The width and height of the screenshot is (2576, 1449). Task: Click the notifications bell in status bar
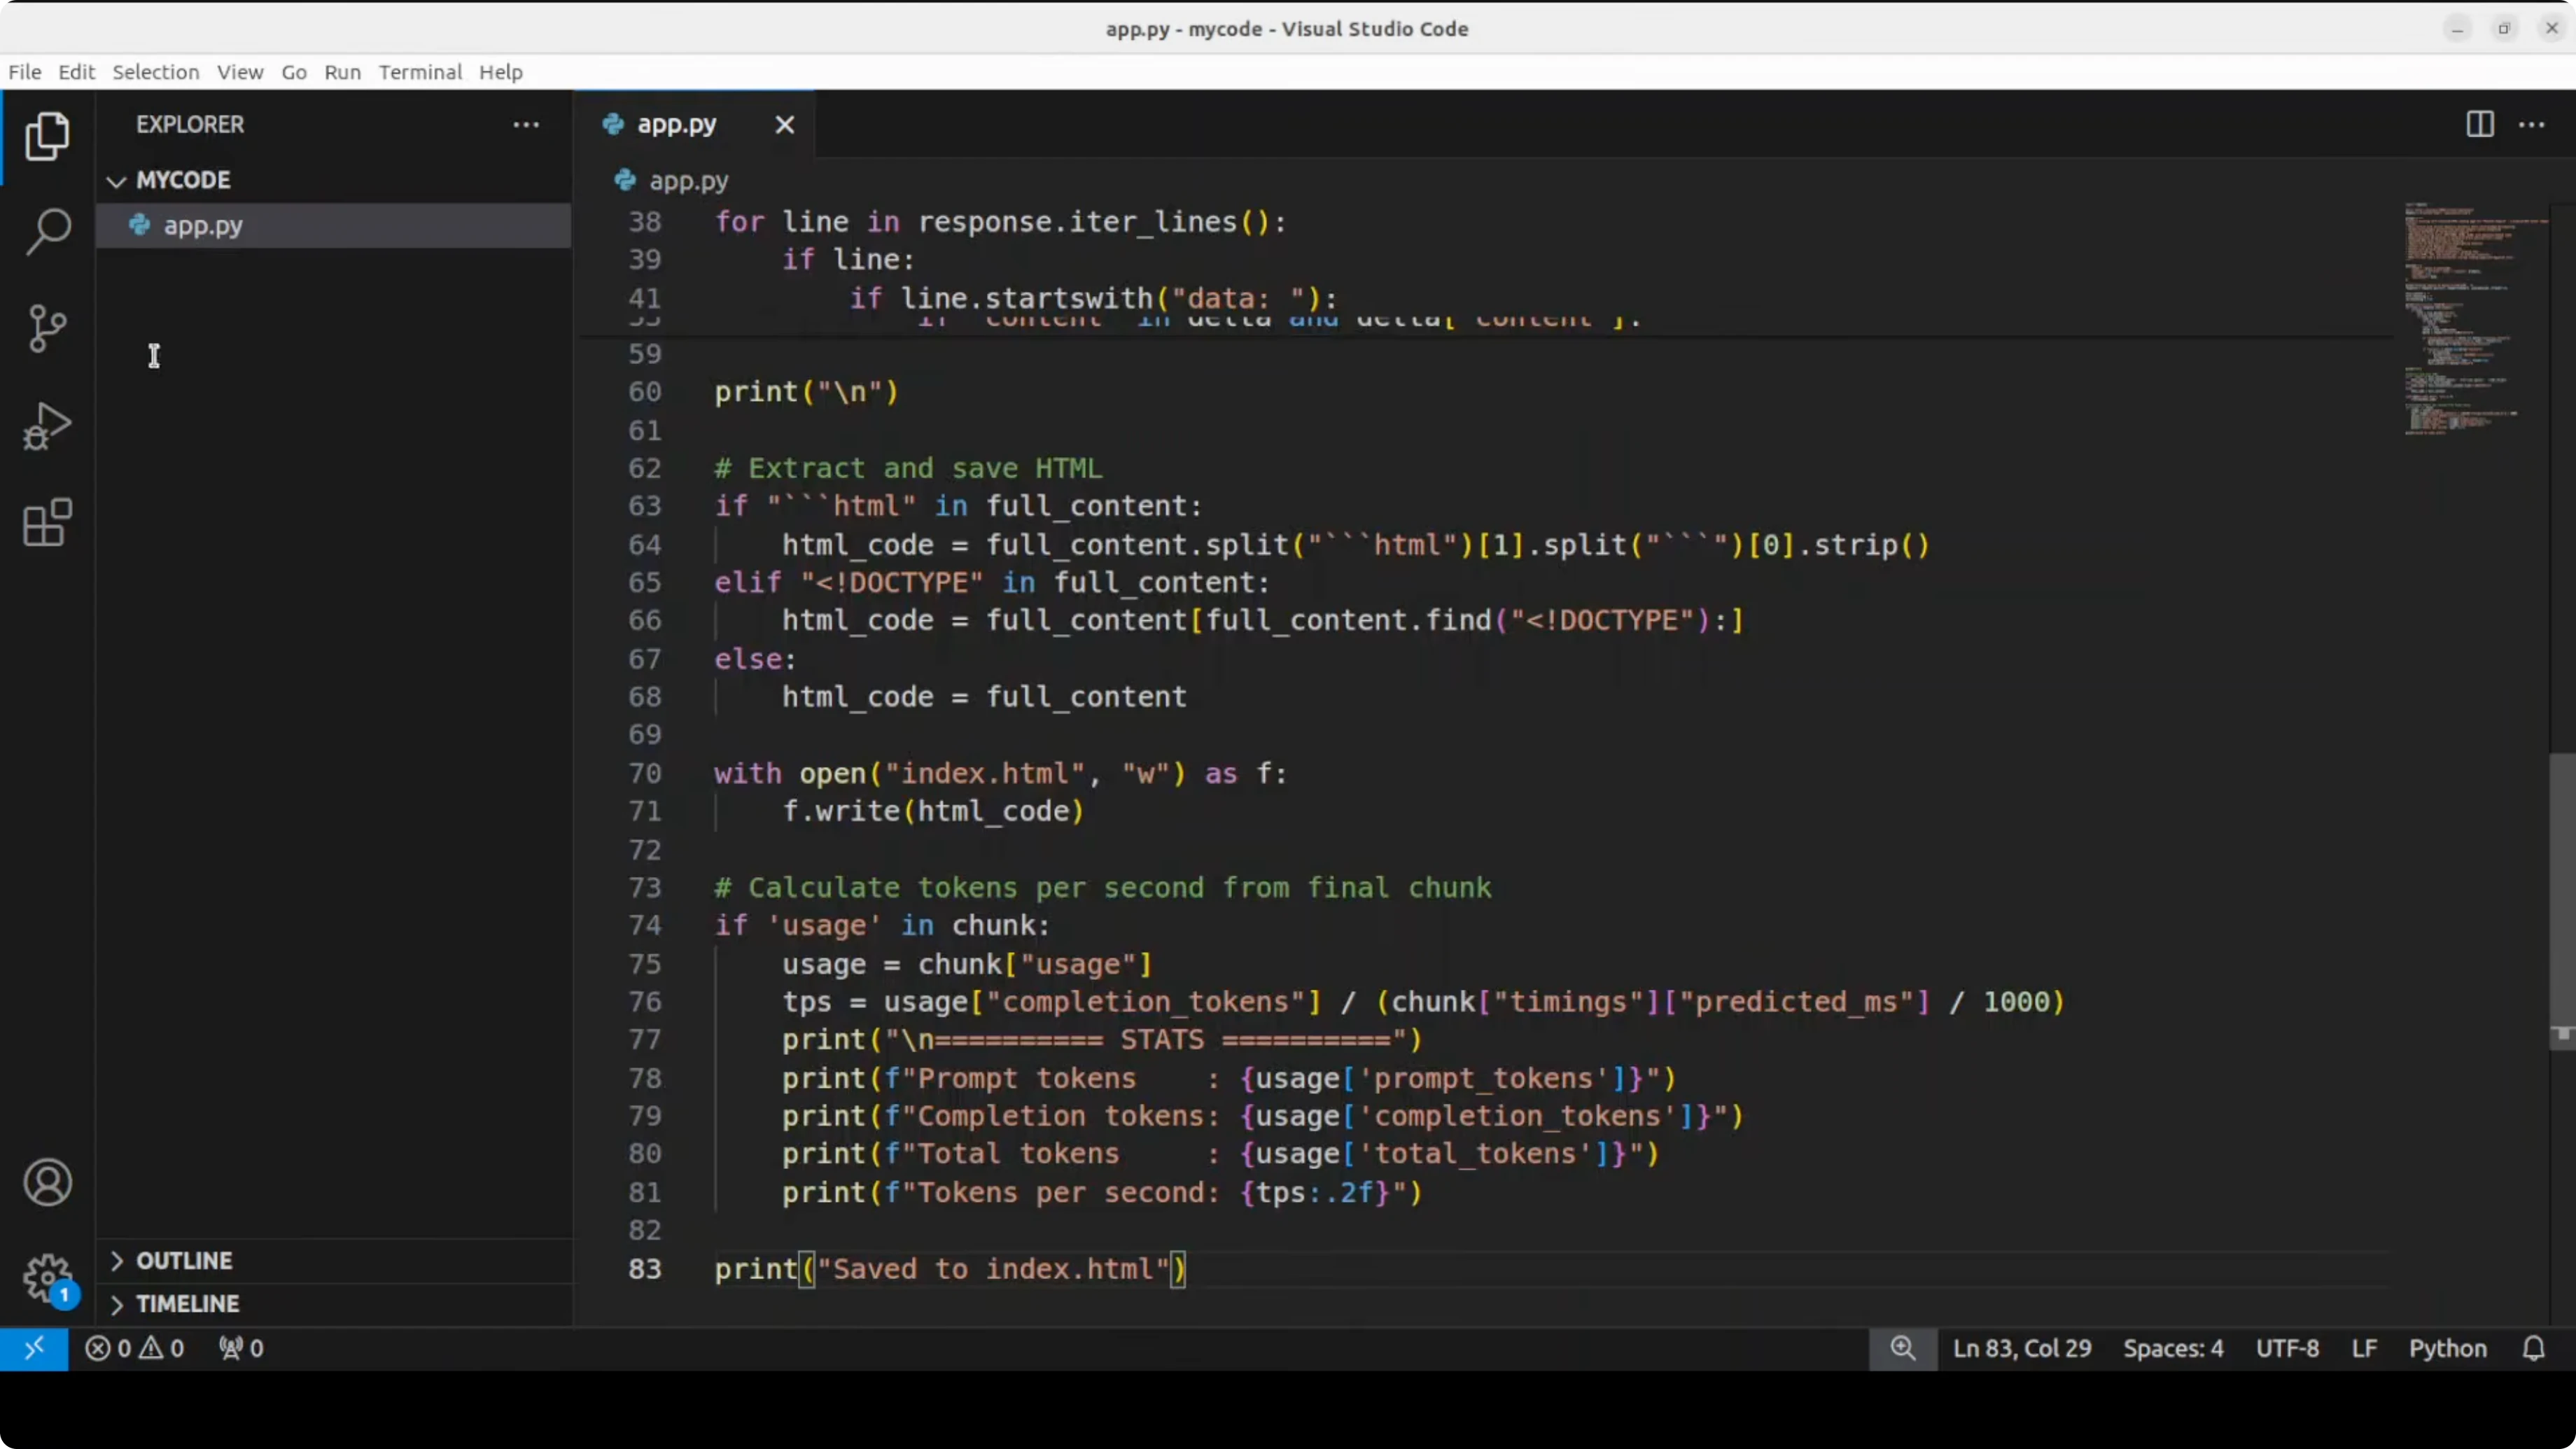2533,1348
